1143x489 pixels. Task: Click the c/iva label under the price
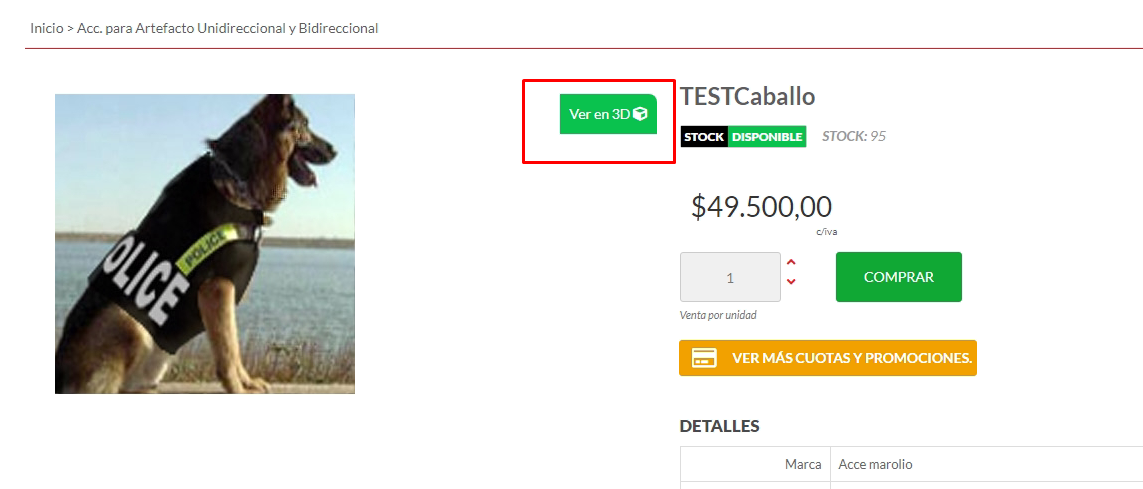(x=827, y=232)
